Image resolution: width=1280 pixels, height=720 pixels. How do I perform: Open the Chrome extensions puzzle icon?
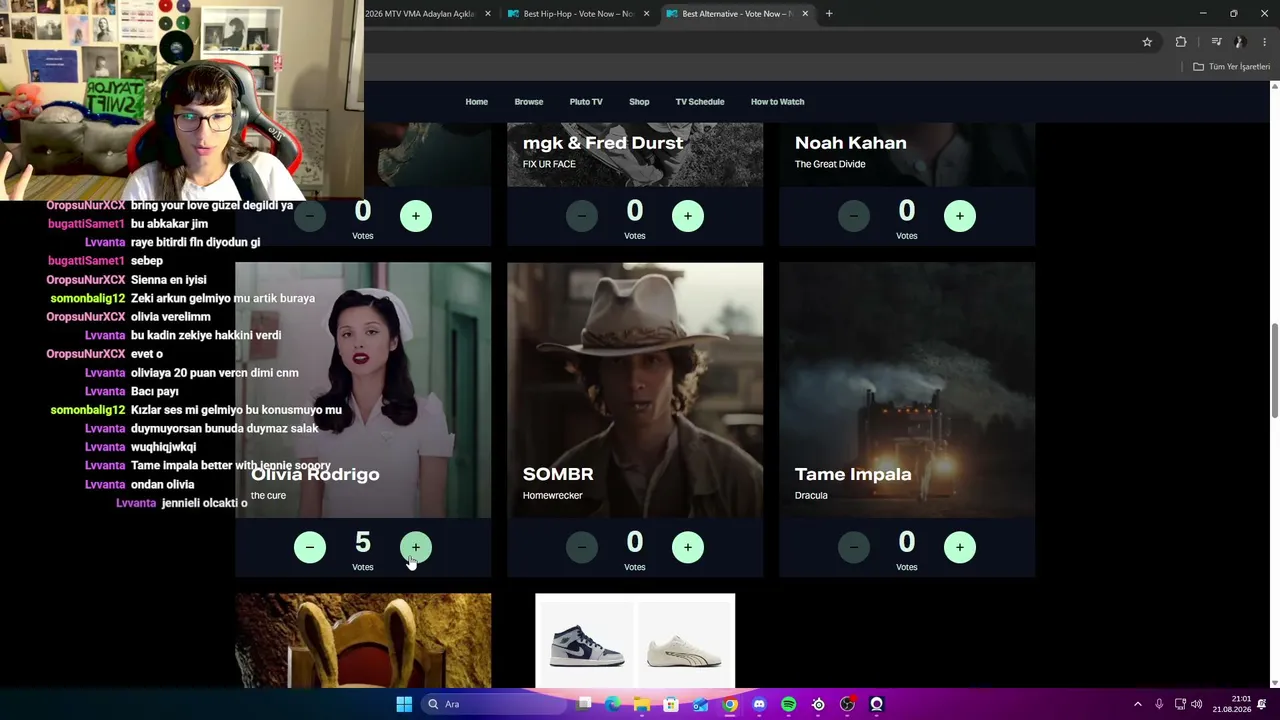[x=1181, y=42]
